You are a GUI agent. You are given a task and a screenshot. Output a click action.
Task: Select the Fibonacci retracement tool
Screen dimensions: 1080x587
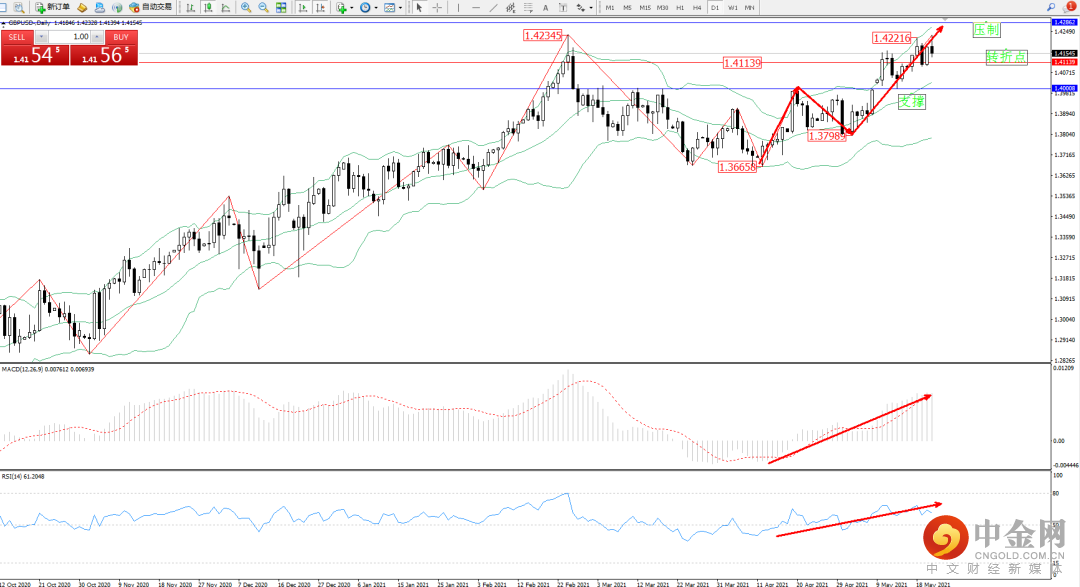pyautogui.click(x=528, y=8)
